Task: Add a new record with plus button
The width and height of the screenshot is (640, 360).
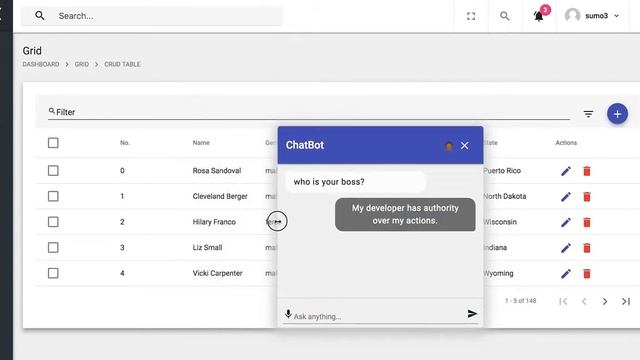Action: [617, 114]
